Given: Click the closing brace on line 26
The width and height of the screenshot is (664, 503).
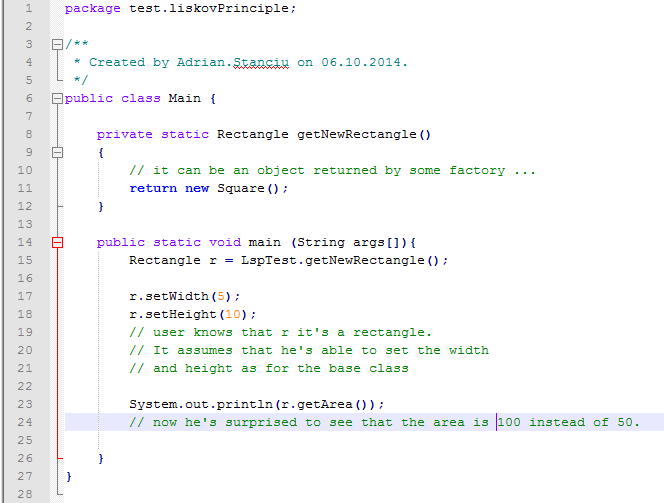Looking at the screenshot, I should point(101,459).
